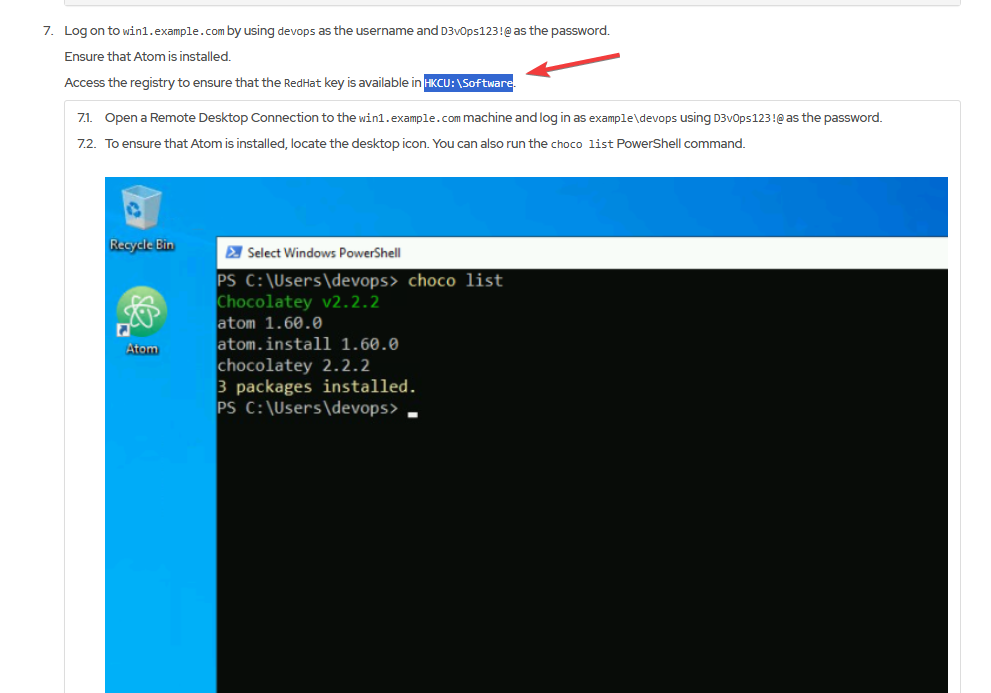The width and height of the screenshot is (991, 693).
Task: Click the 'atom 1.60.0' output line
Action: [x=269, y=323]
